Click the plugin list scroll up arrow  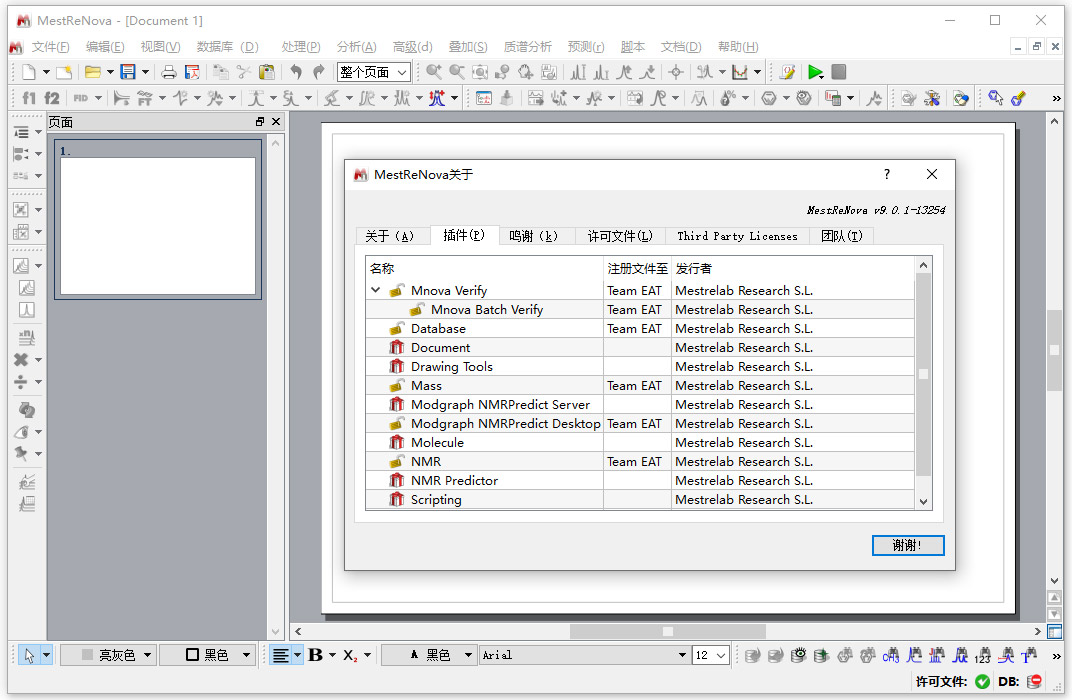pyautogui.click(x=923, y=265)
